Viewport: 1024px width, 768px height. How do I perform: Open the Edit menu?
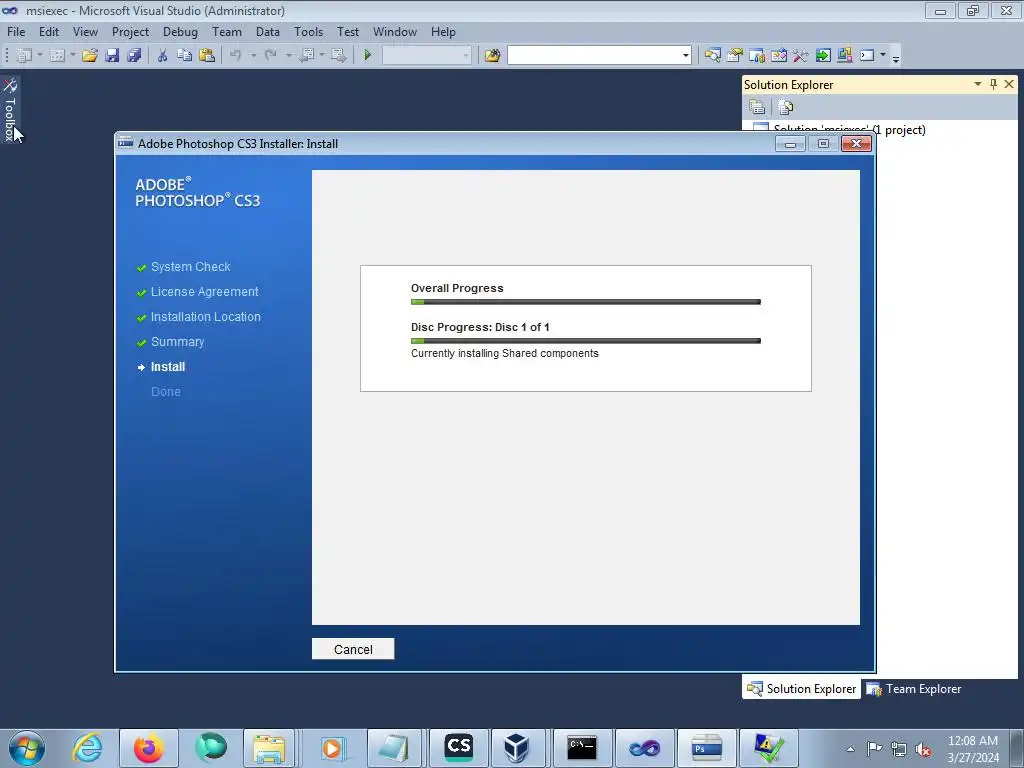click(48, 31)
